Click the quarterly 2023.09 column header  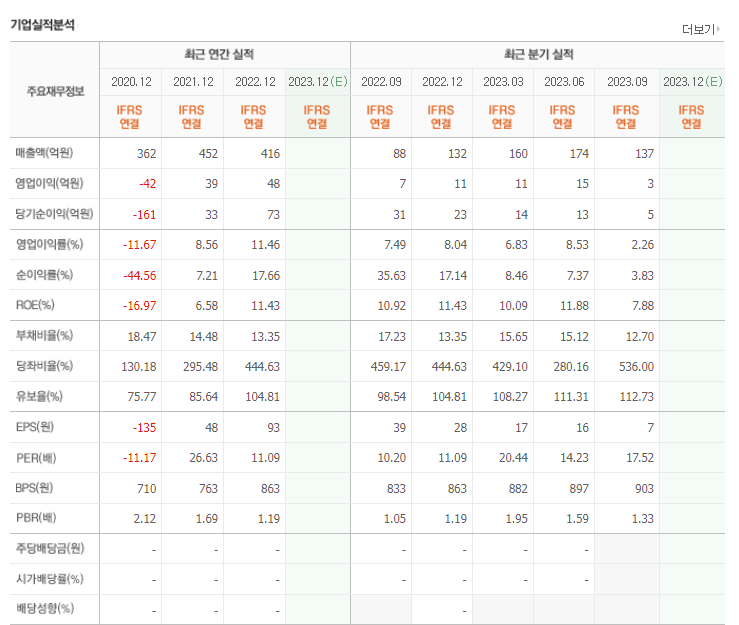pyautogui.click(x=627, y=82)
